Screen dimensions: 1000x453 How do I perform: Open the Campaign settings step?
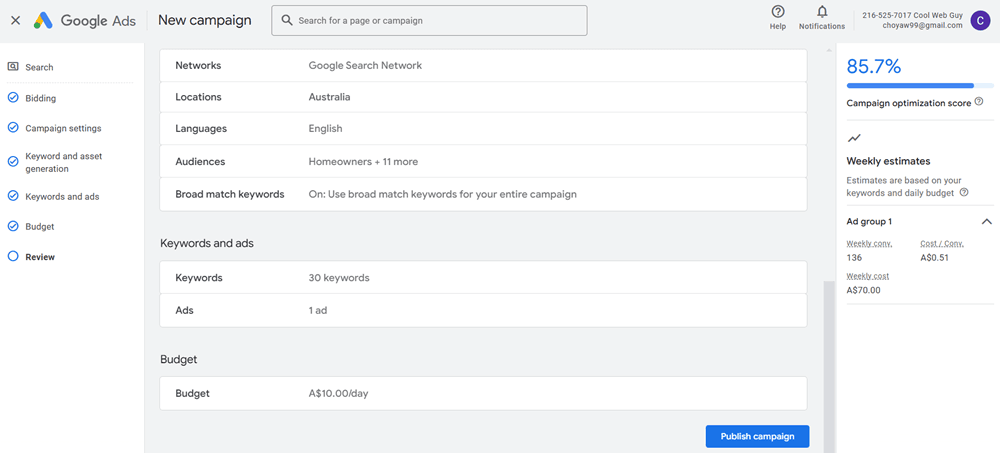coord(62,128)
